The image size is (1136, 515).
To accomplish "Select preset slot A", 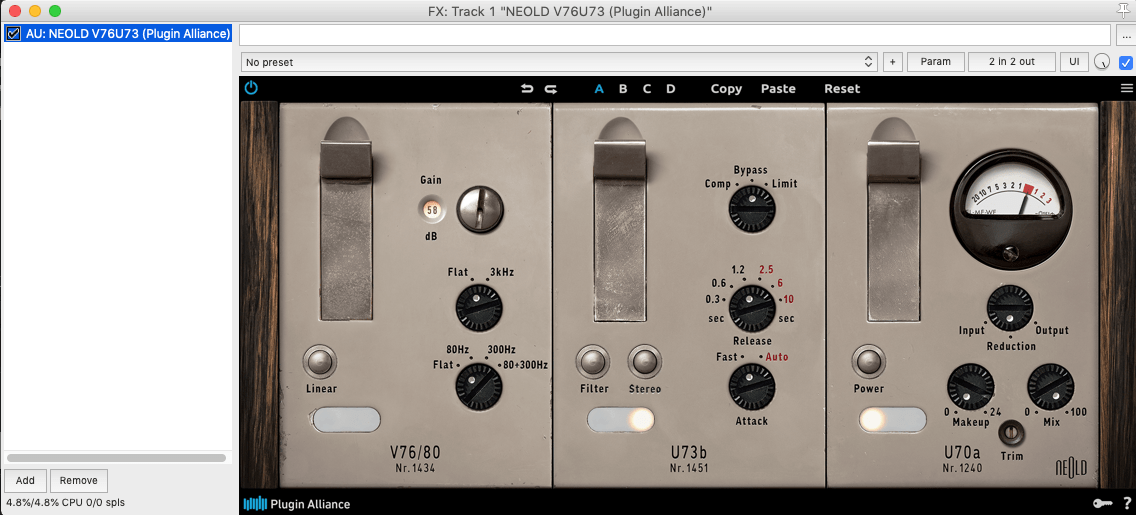I will (599, 89).
